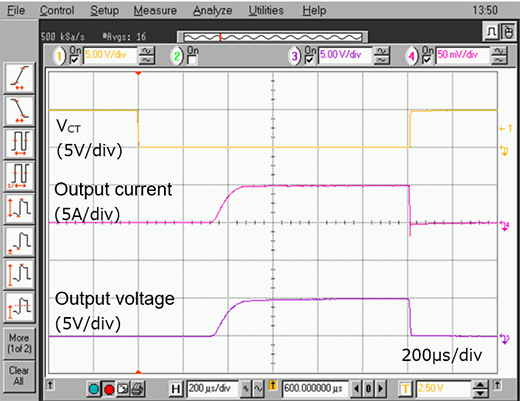Select the peak-to-peak voltage measurement icon
The image size is (520, 401).
[x=19, y=208]
